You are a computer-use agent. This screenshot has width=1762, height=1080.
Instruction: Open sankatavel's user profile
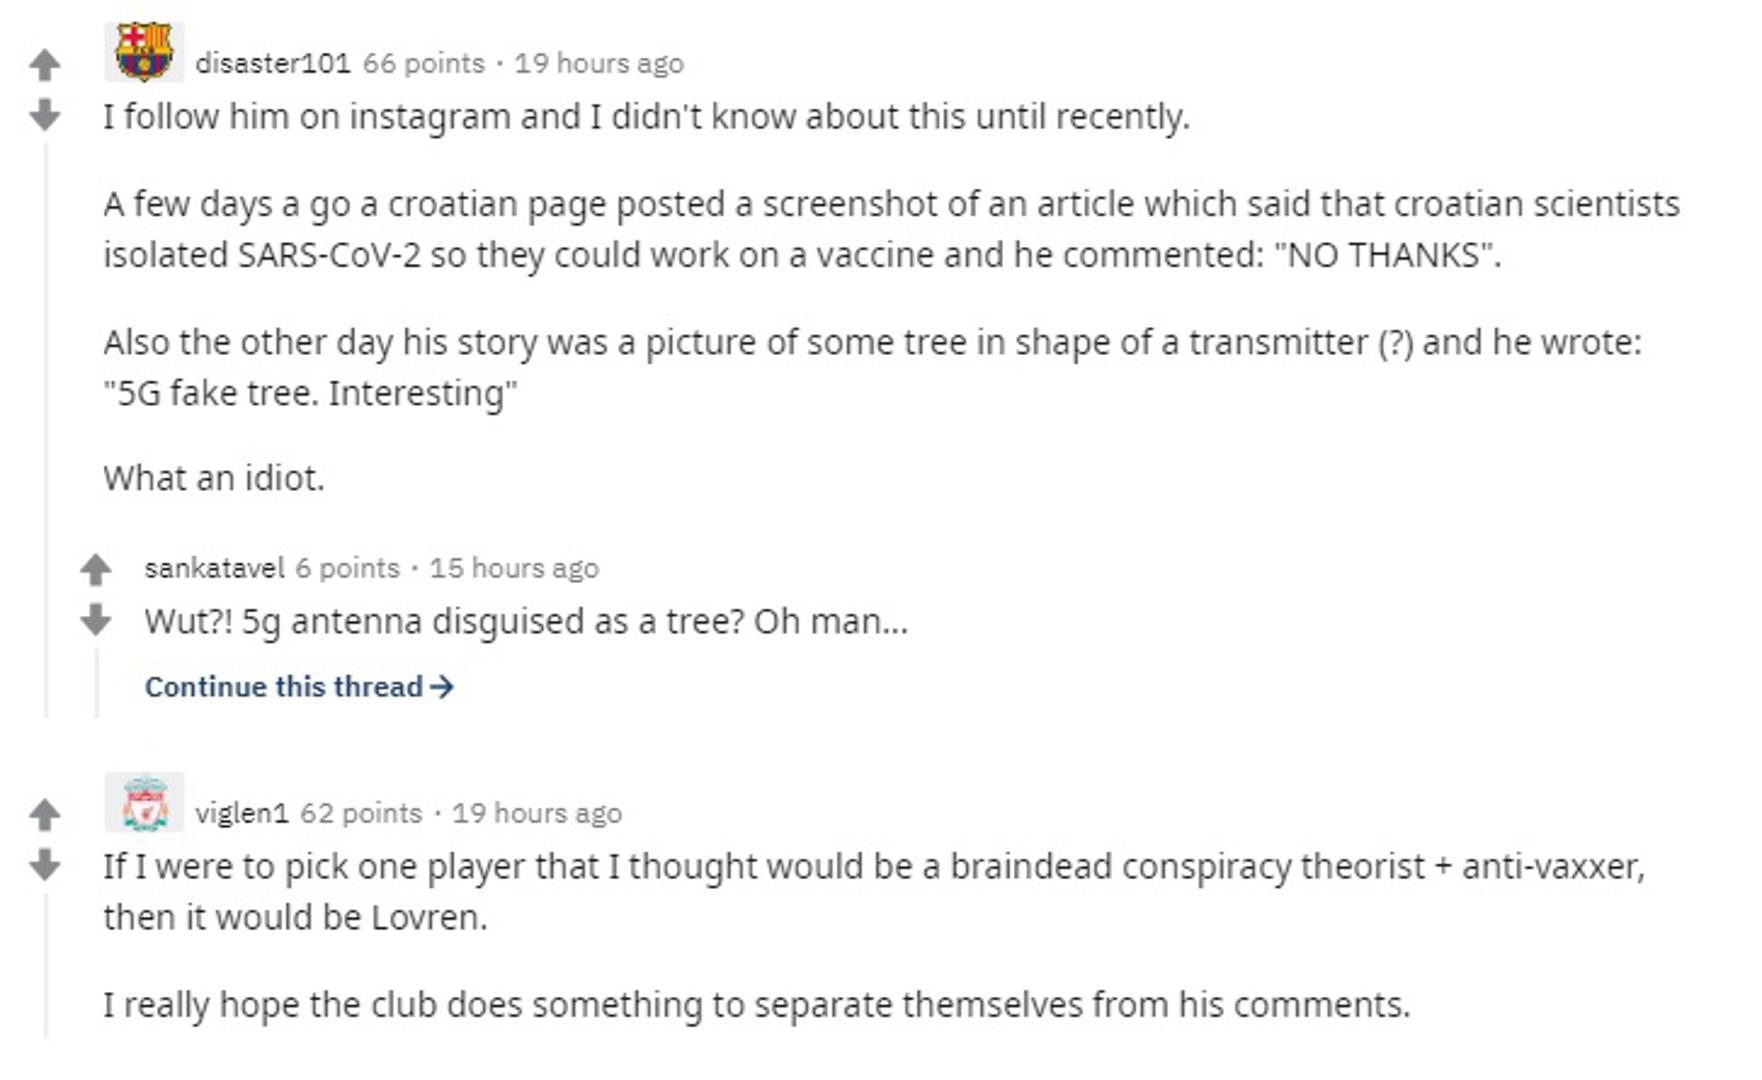pyautogui.click(x=214, y=568)
